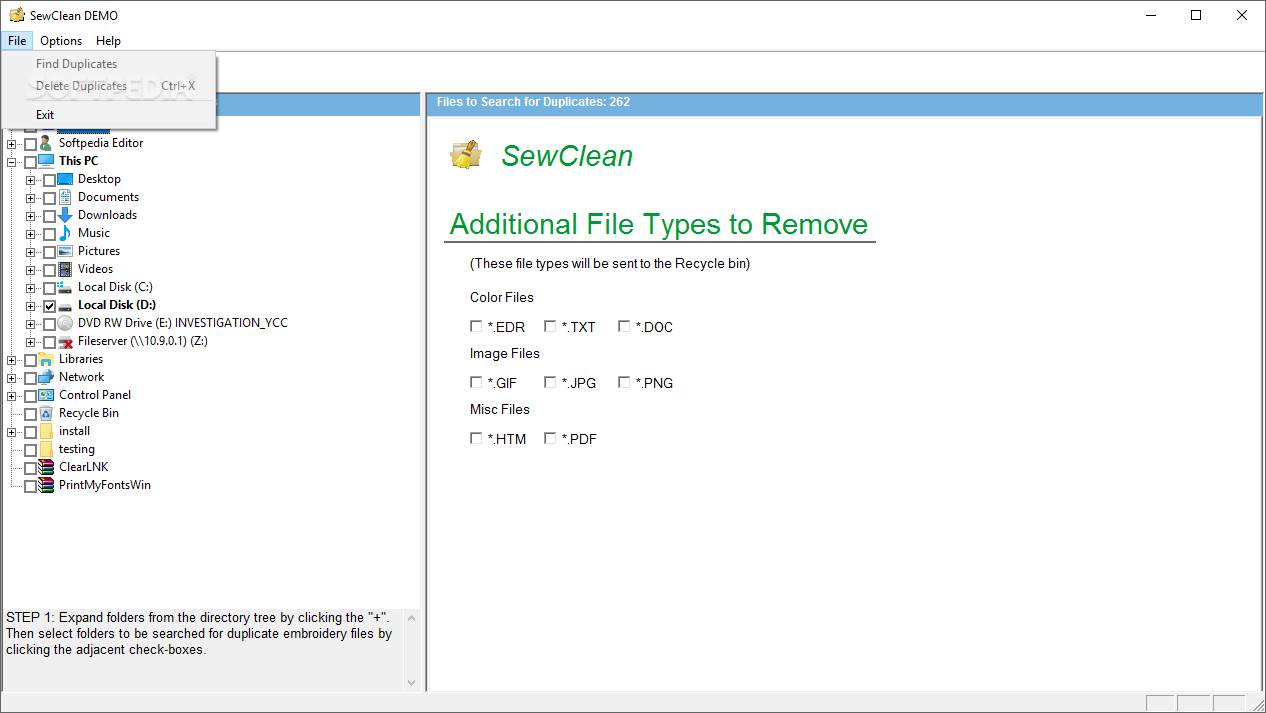The height and width of the screenshot is (713, 1266).
Task: Click the instructions panel scroll-down arrow
Action: click(x=411, y=682)
